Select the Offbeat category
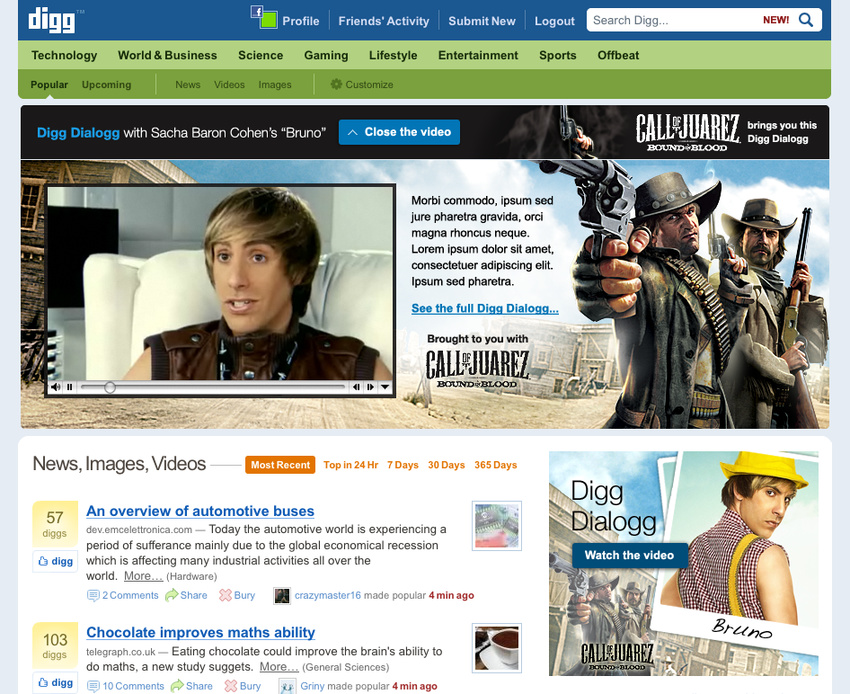The height and width of the screenshot is (694, 850). pos(618,55)
